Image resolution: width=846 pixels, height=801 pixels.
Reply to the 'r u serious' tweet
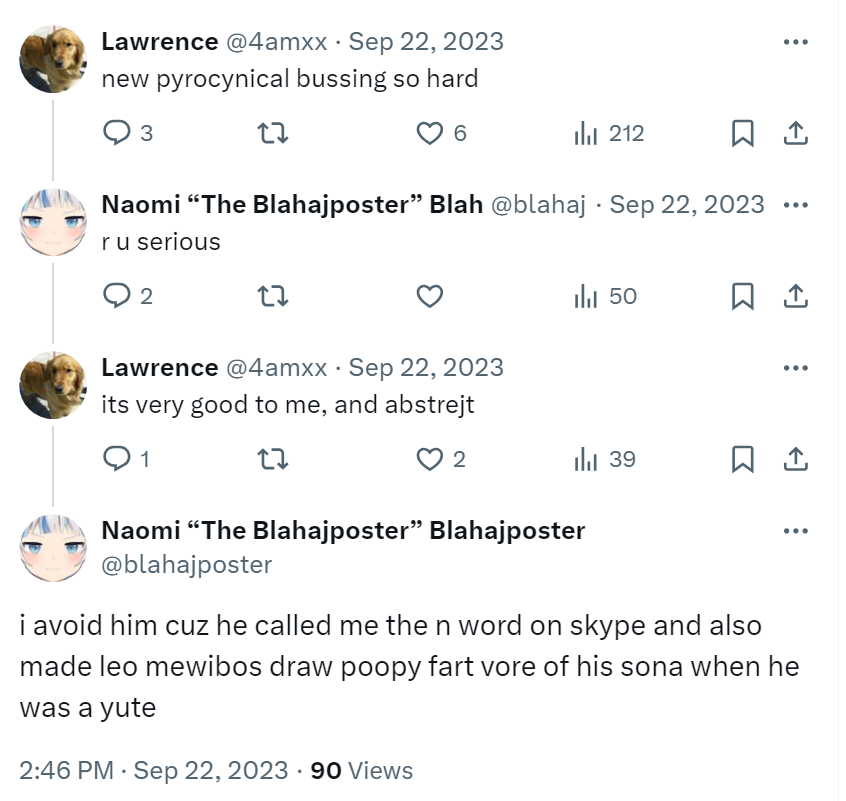[x=117, y=296]
